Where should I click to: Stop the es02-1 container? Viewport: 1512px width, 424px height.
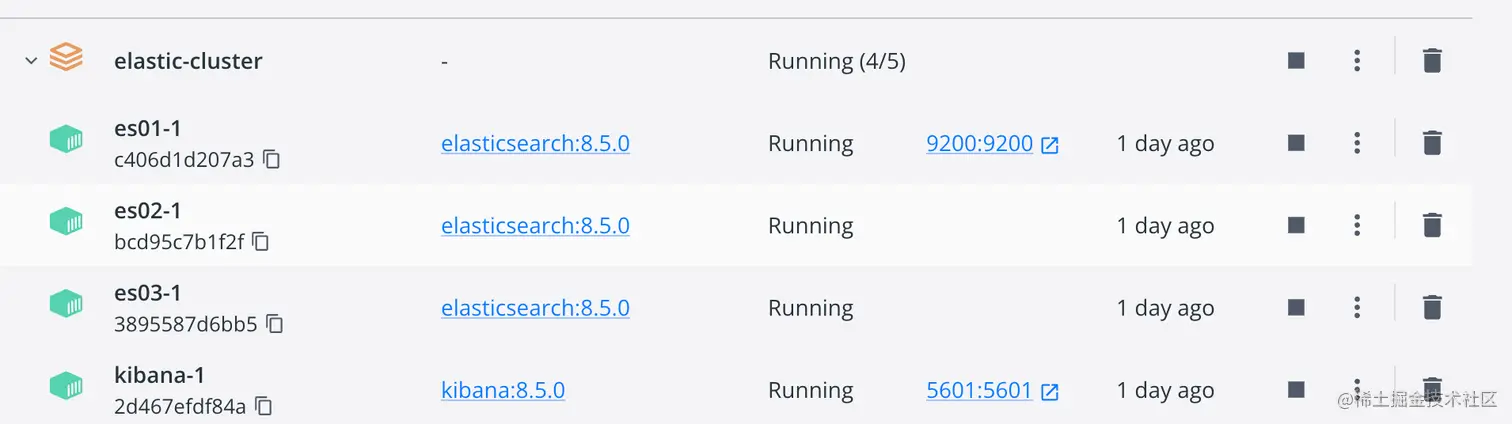tap(1296, 225)
